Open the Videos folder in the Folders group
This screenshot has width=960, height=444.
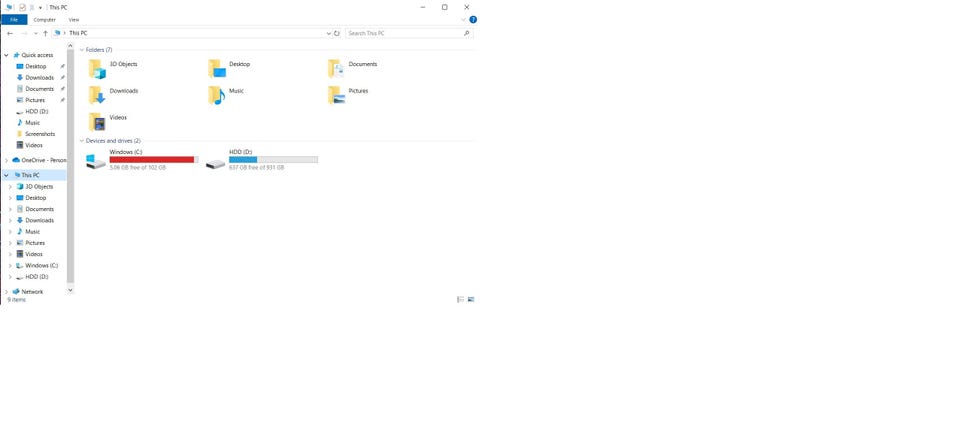pos(108,122)
